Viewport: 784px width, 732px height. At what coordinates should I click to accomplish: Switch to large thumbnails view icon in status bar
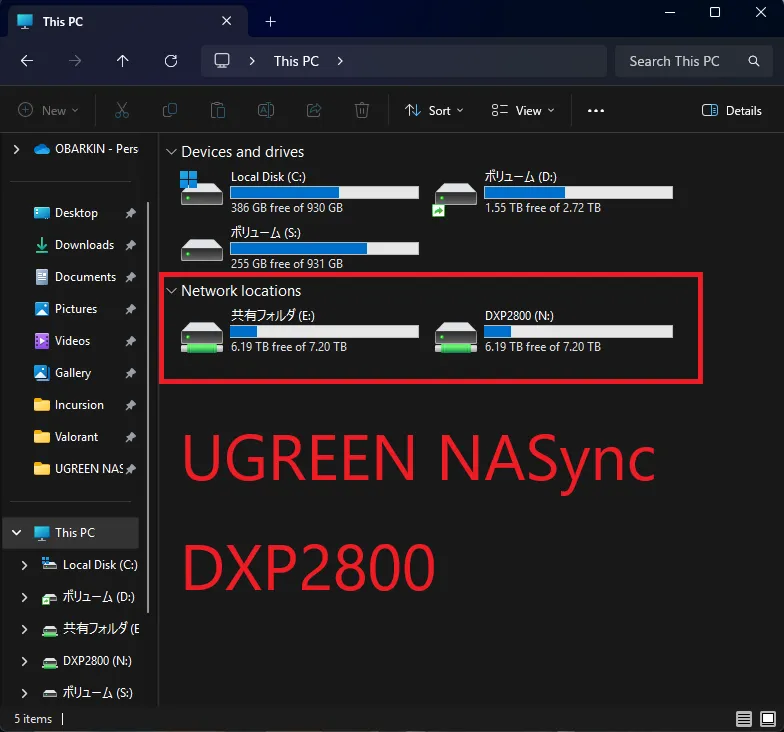point(768,719)
